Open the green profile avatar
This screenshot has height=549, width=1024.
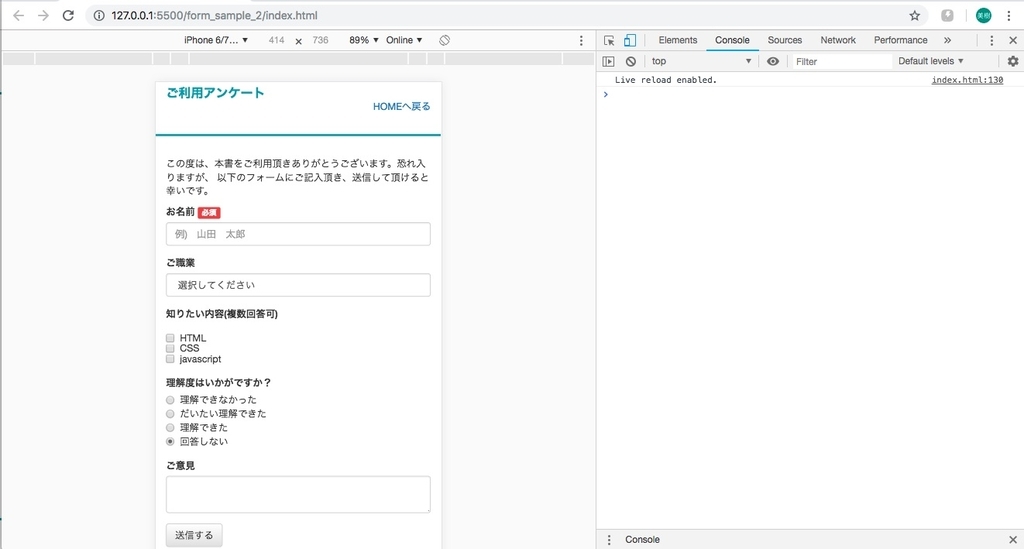[x=983, y=16]
